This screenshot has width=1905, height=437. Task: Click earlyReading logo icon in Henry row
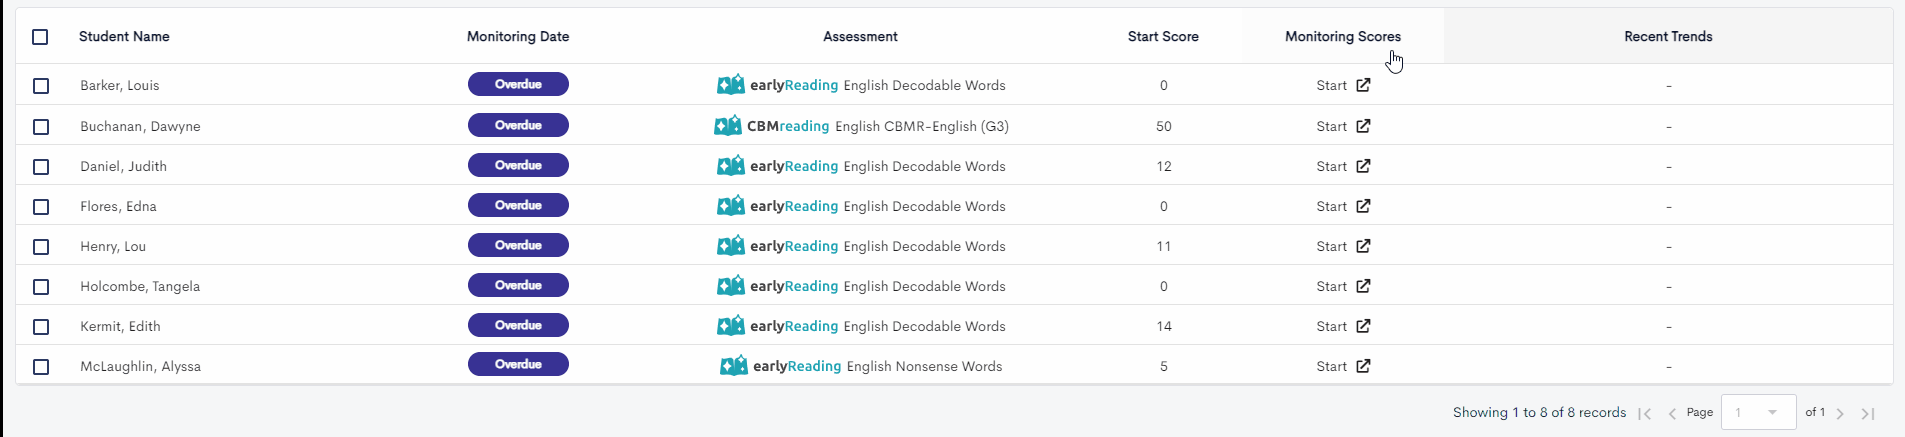[x=731, y=246]
